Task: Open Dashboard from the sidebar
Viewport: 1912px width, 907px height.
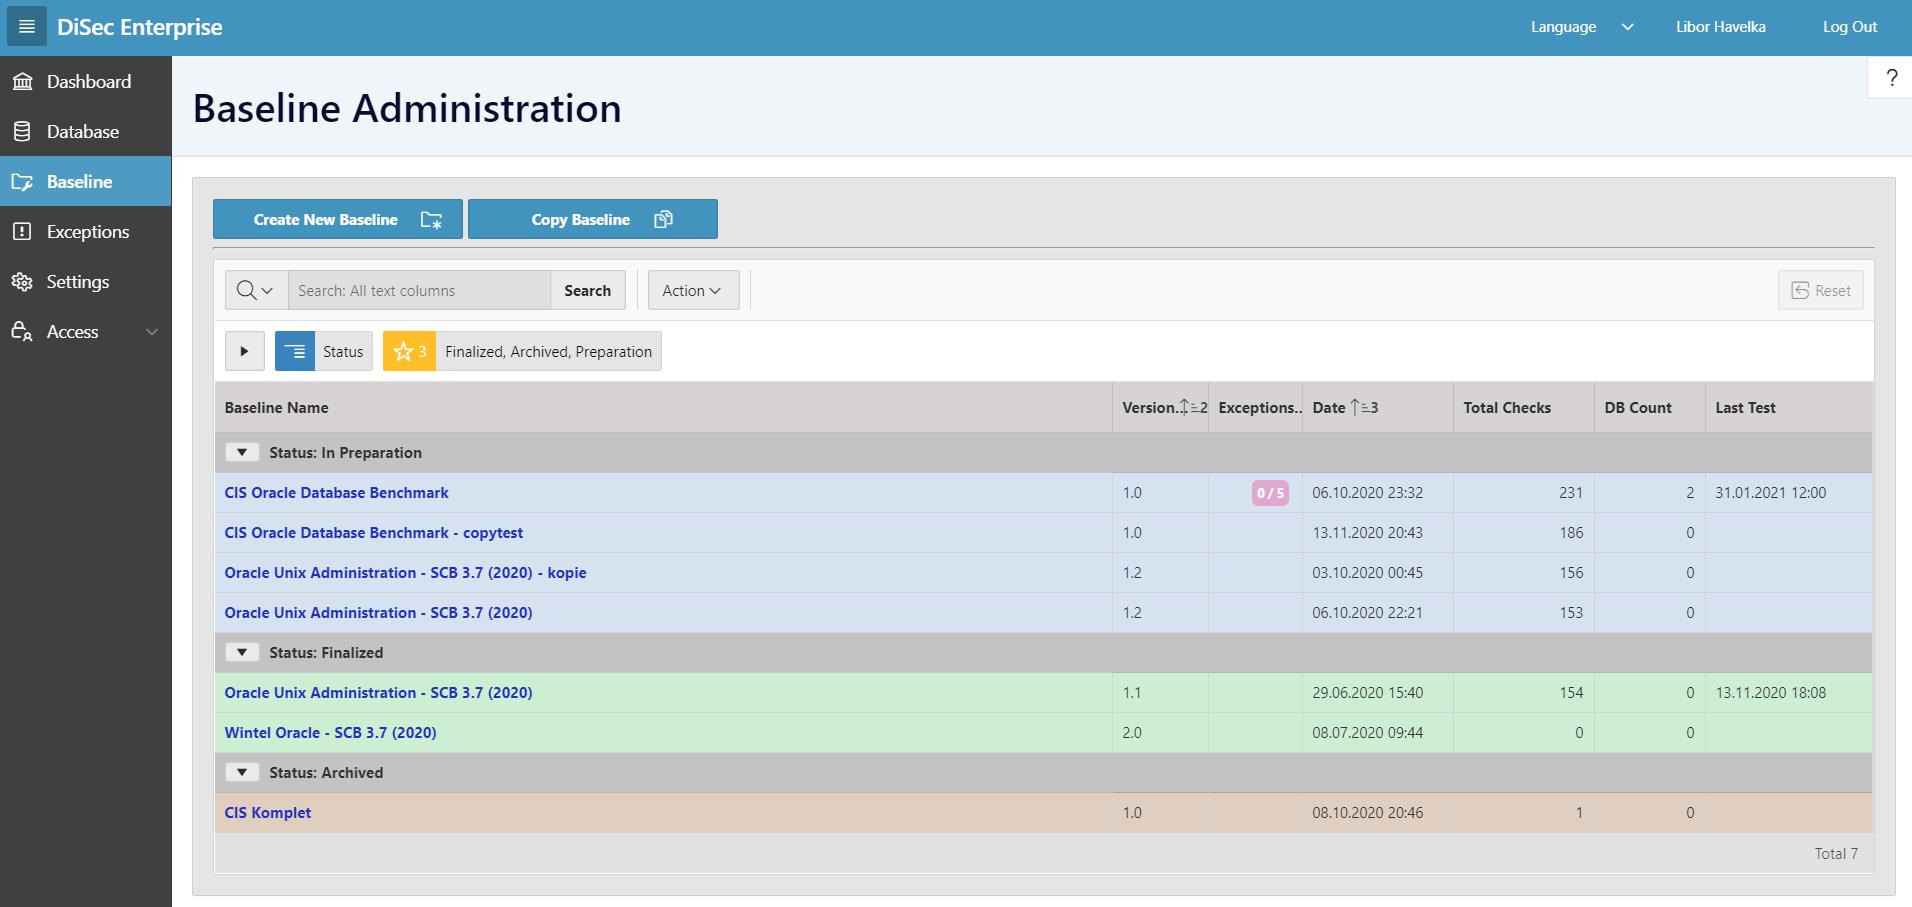Action: 88,82
